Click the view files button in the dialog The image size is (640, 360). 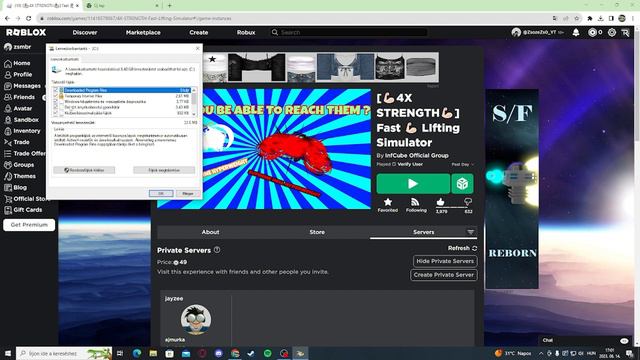(164, 170)
